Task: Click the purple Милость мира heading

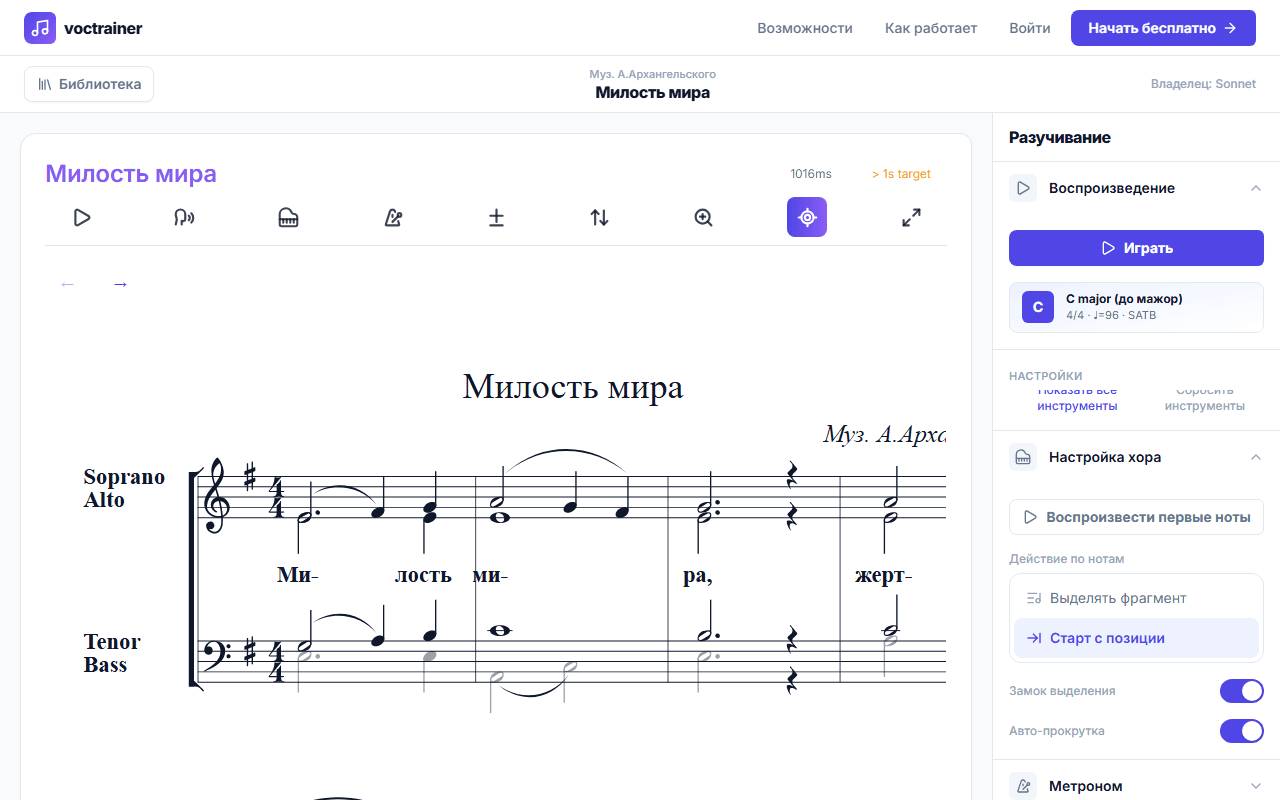Action: pyautogui.click(x=131, y=174)
